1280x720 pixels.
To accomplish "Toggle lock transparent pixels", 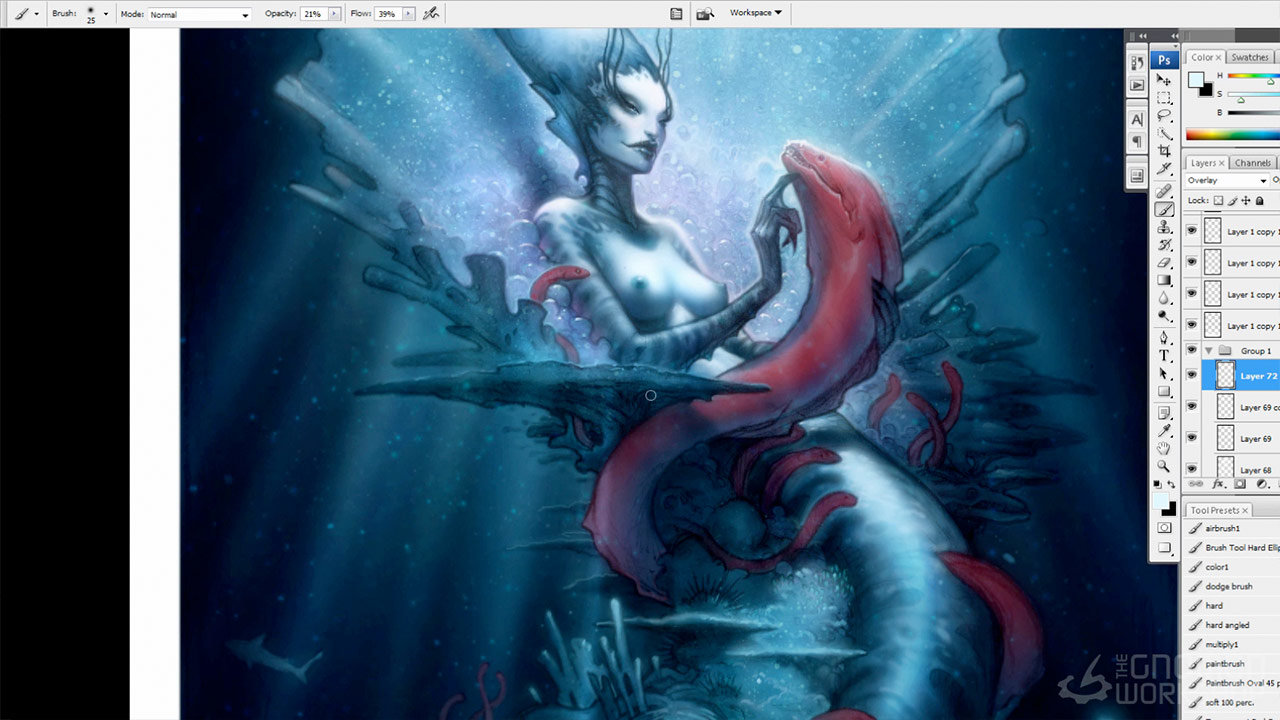I will click(1218, 201).
